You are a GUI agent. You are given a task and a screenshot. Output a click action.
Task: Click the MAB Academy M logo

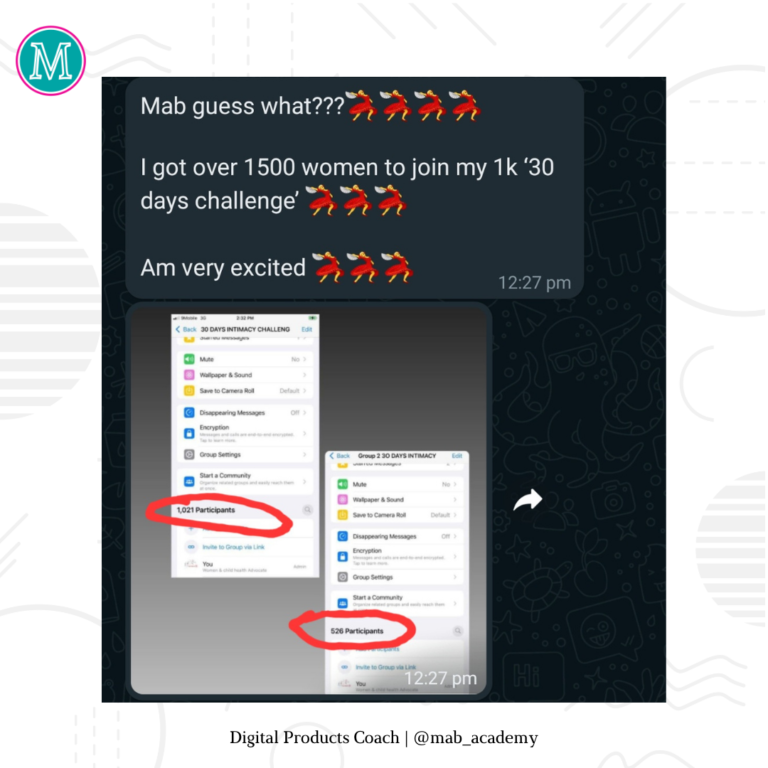point(51,61)
